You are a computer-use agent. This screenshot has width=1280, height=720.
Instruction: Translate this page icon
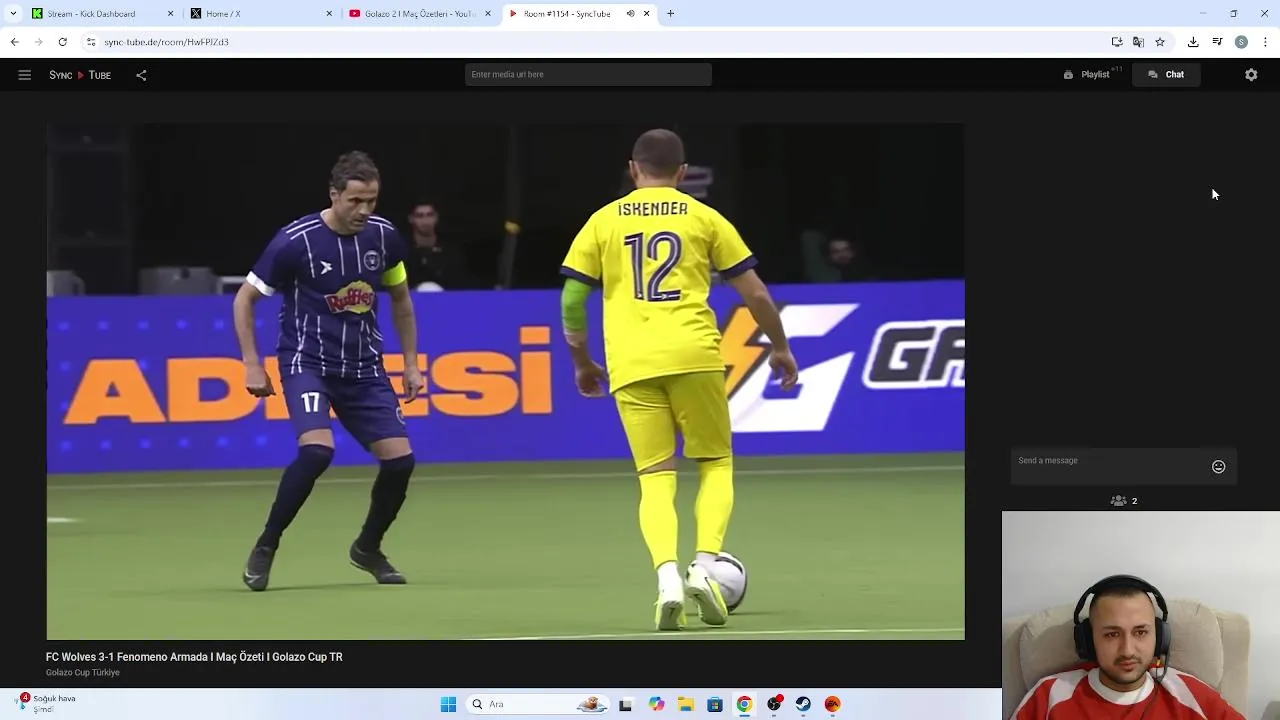1138,42
